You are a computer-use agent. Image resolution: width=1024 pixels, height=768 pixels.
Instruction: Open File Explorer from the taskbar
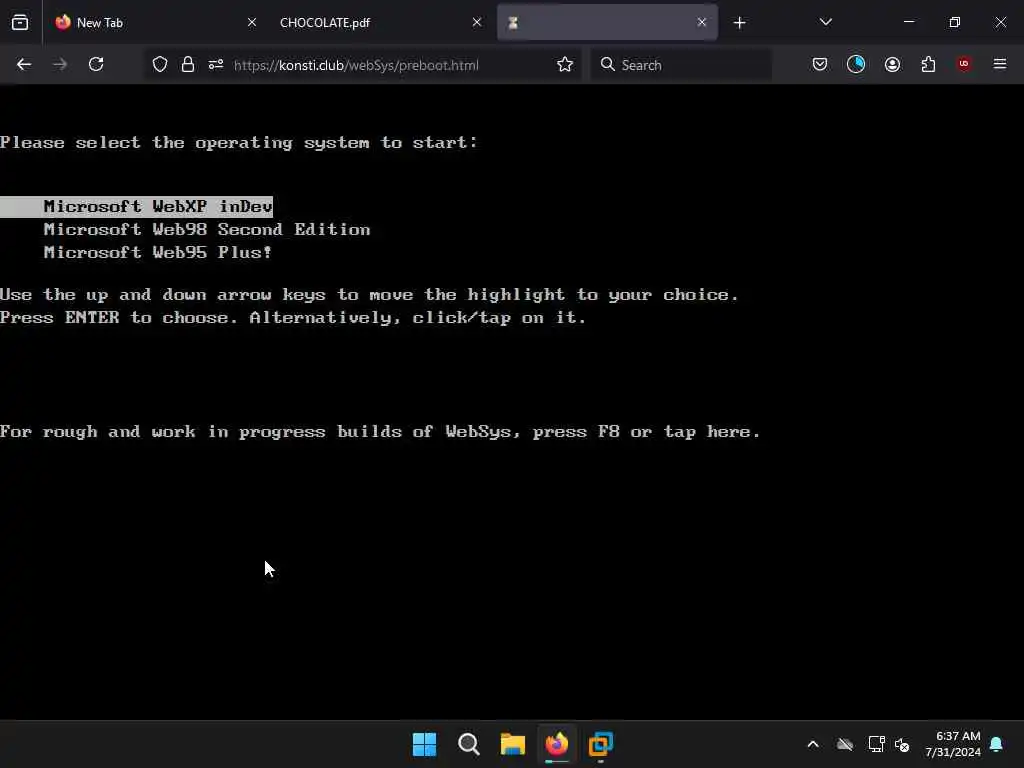(513, 744)
